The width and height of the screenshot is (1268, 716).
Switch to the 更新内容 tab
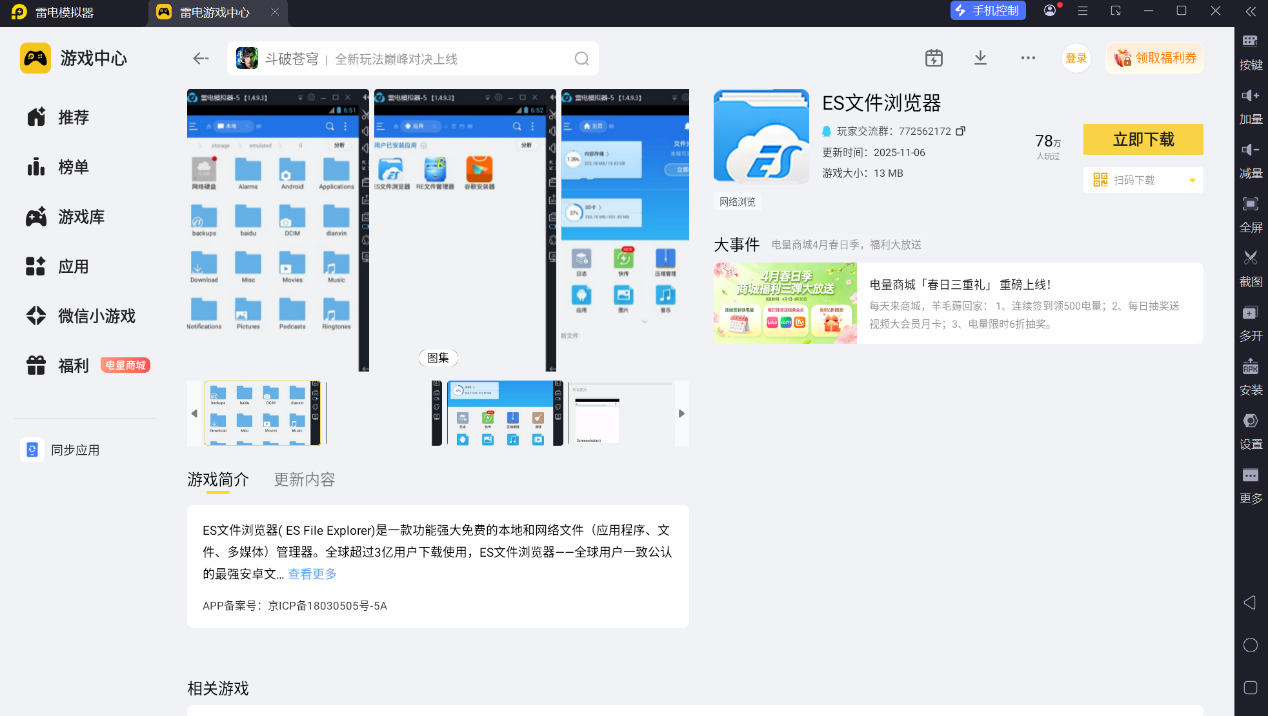[x=304, y=480]
